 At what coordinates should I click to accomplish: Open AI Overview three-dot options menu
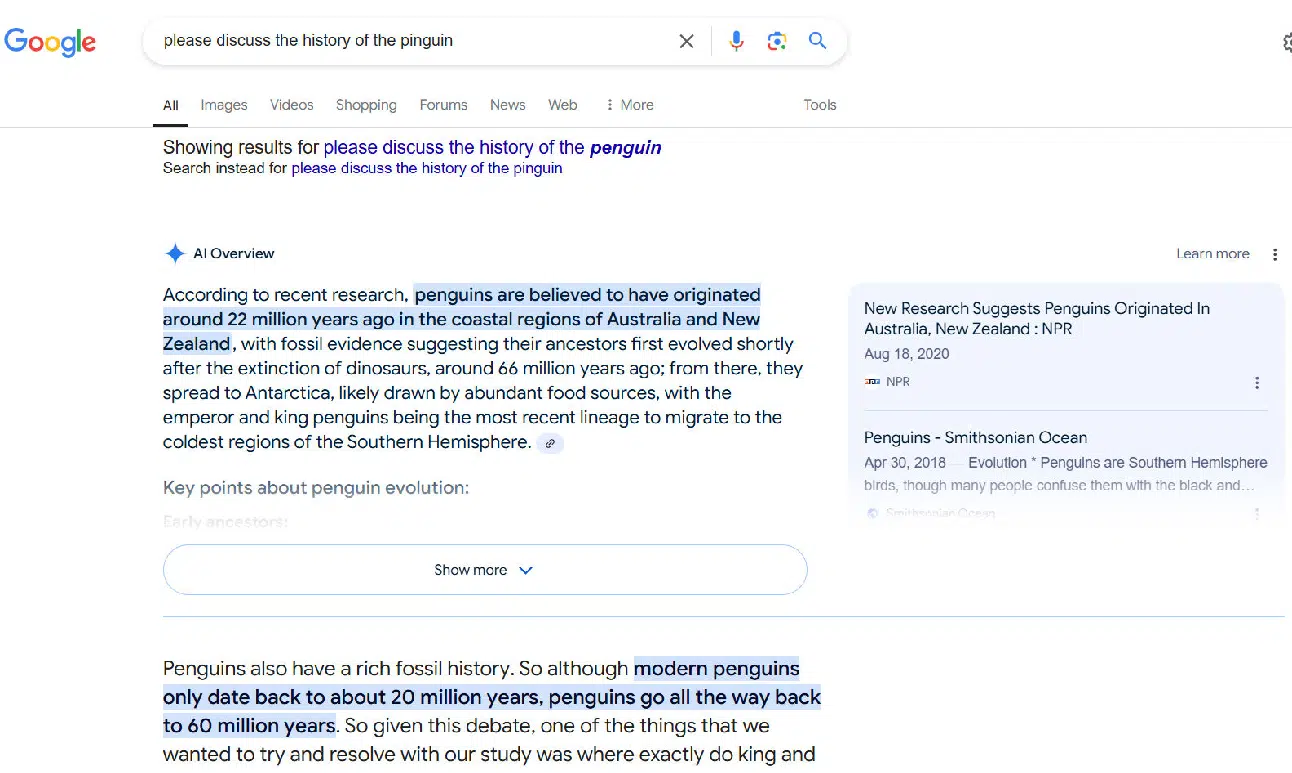pyautogui.click(x=1275, y=254)
